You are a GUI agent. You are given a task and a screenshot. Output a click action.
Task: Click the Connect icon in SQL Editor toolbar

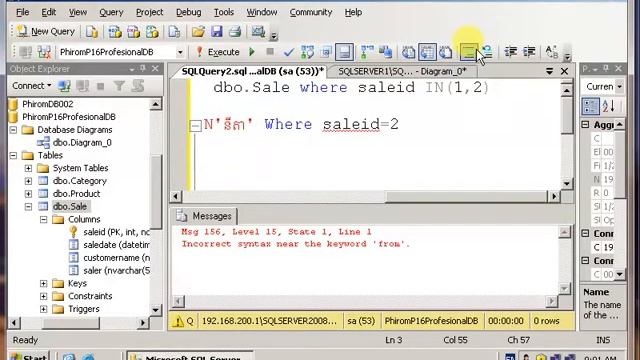(x=26, y=52)
